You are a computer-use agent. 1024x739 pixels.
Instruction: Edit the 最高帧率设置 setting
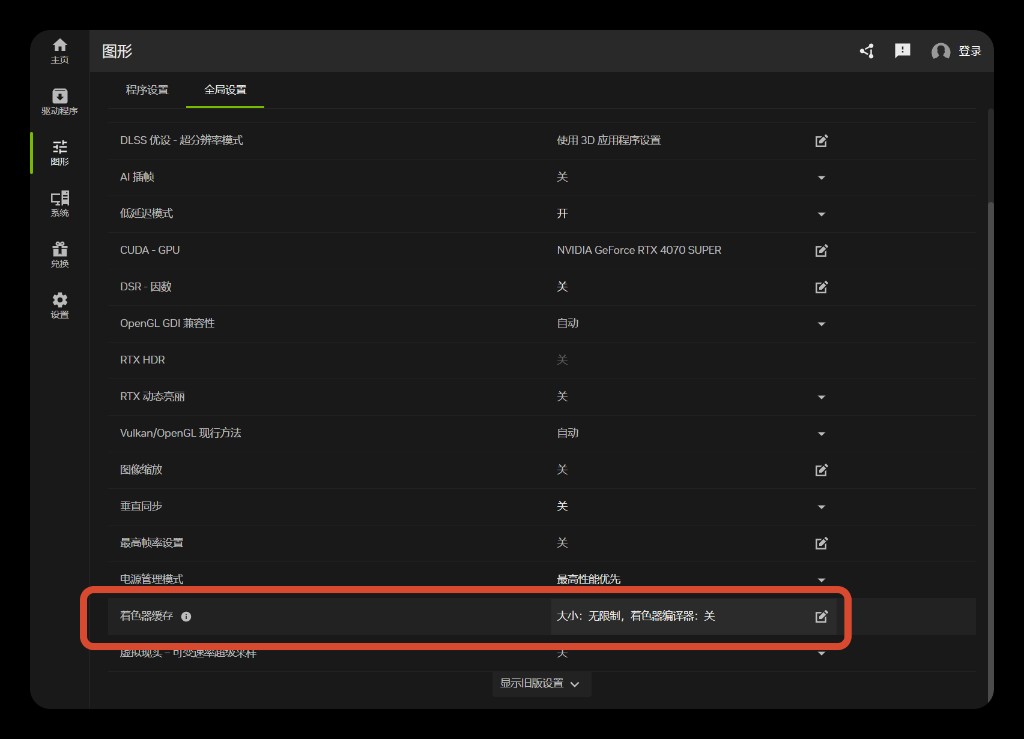point(821,542)
